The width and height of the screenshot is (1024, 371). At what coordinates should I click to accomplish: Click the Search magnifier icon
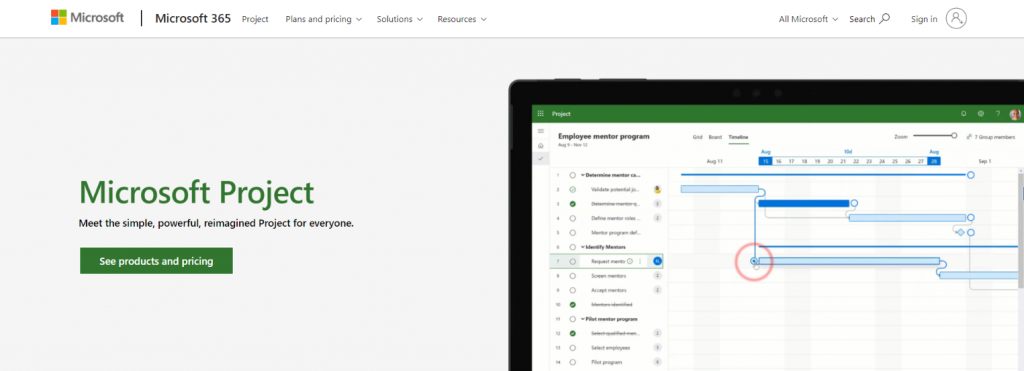coord(885,19)
